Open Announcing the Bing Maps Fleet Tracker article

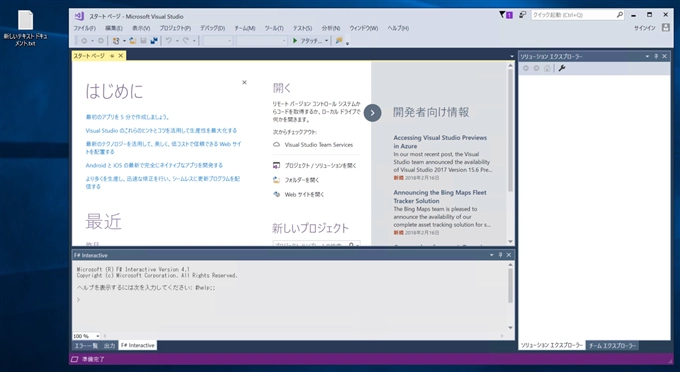(440, 197)
